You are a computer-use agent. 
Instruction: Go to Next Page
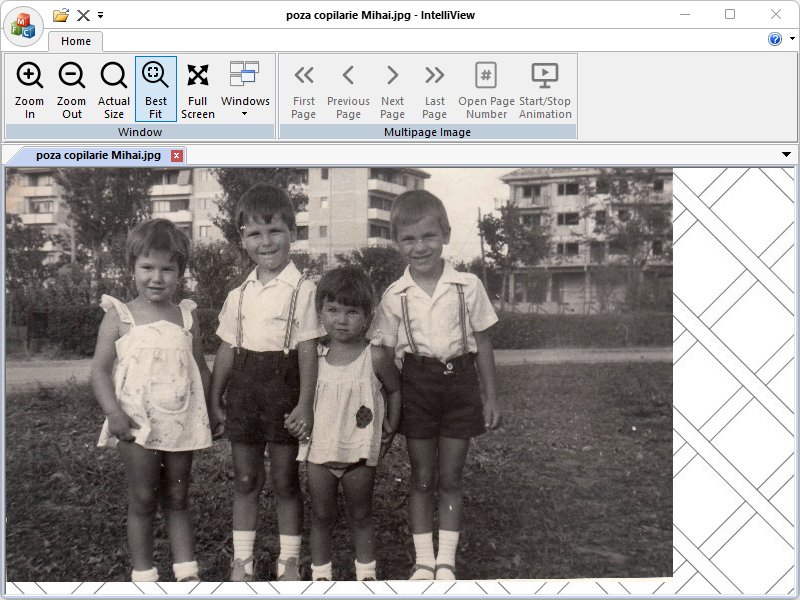(x=393, y=88)
